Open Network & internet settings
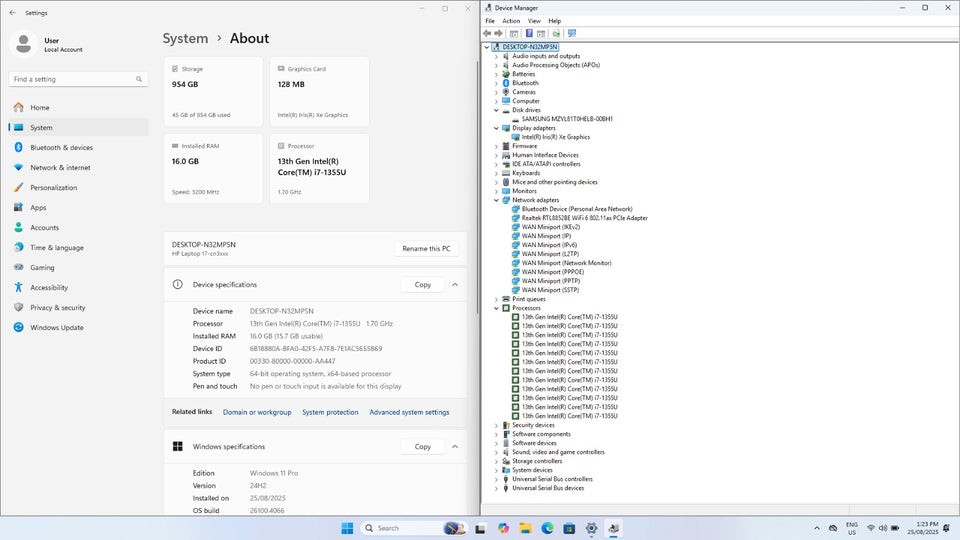The height and width of the screenshot is (540, 960). 78,167
